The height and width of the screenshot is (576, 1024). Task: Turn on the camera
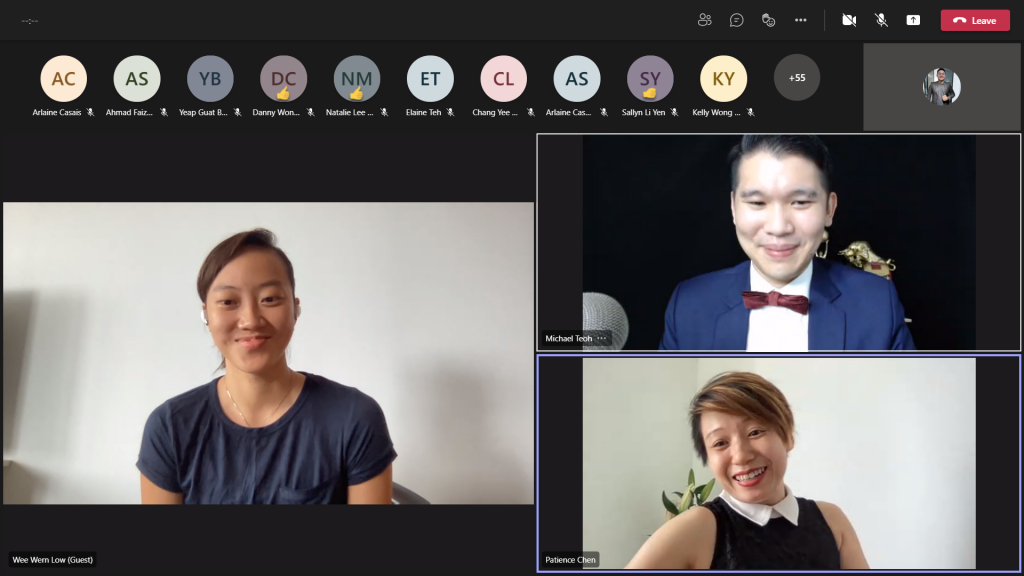click(x=849, y=20)
